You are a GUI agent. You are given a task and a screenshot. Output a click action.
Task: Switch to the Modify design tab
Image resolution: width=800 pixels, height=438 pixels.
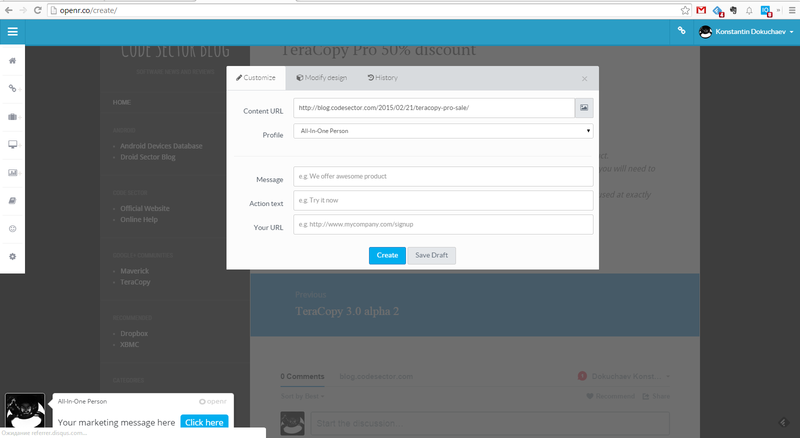[x=321, y=78]
